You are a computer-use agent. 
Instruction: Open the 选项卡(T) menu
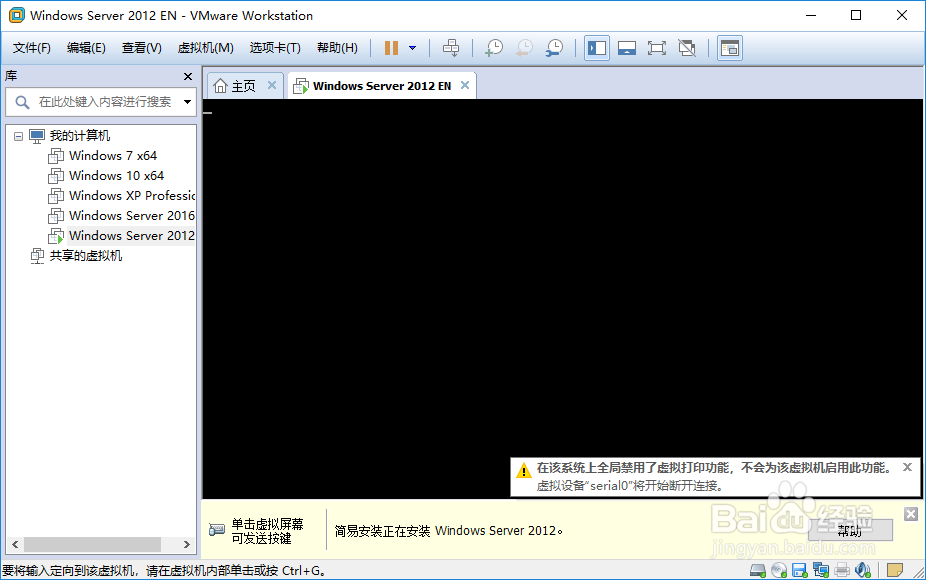(x=275, y=48)
